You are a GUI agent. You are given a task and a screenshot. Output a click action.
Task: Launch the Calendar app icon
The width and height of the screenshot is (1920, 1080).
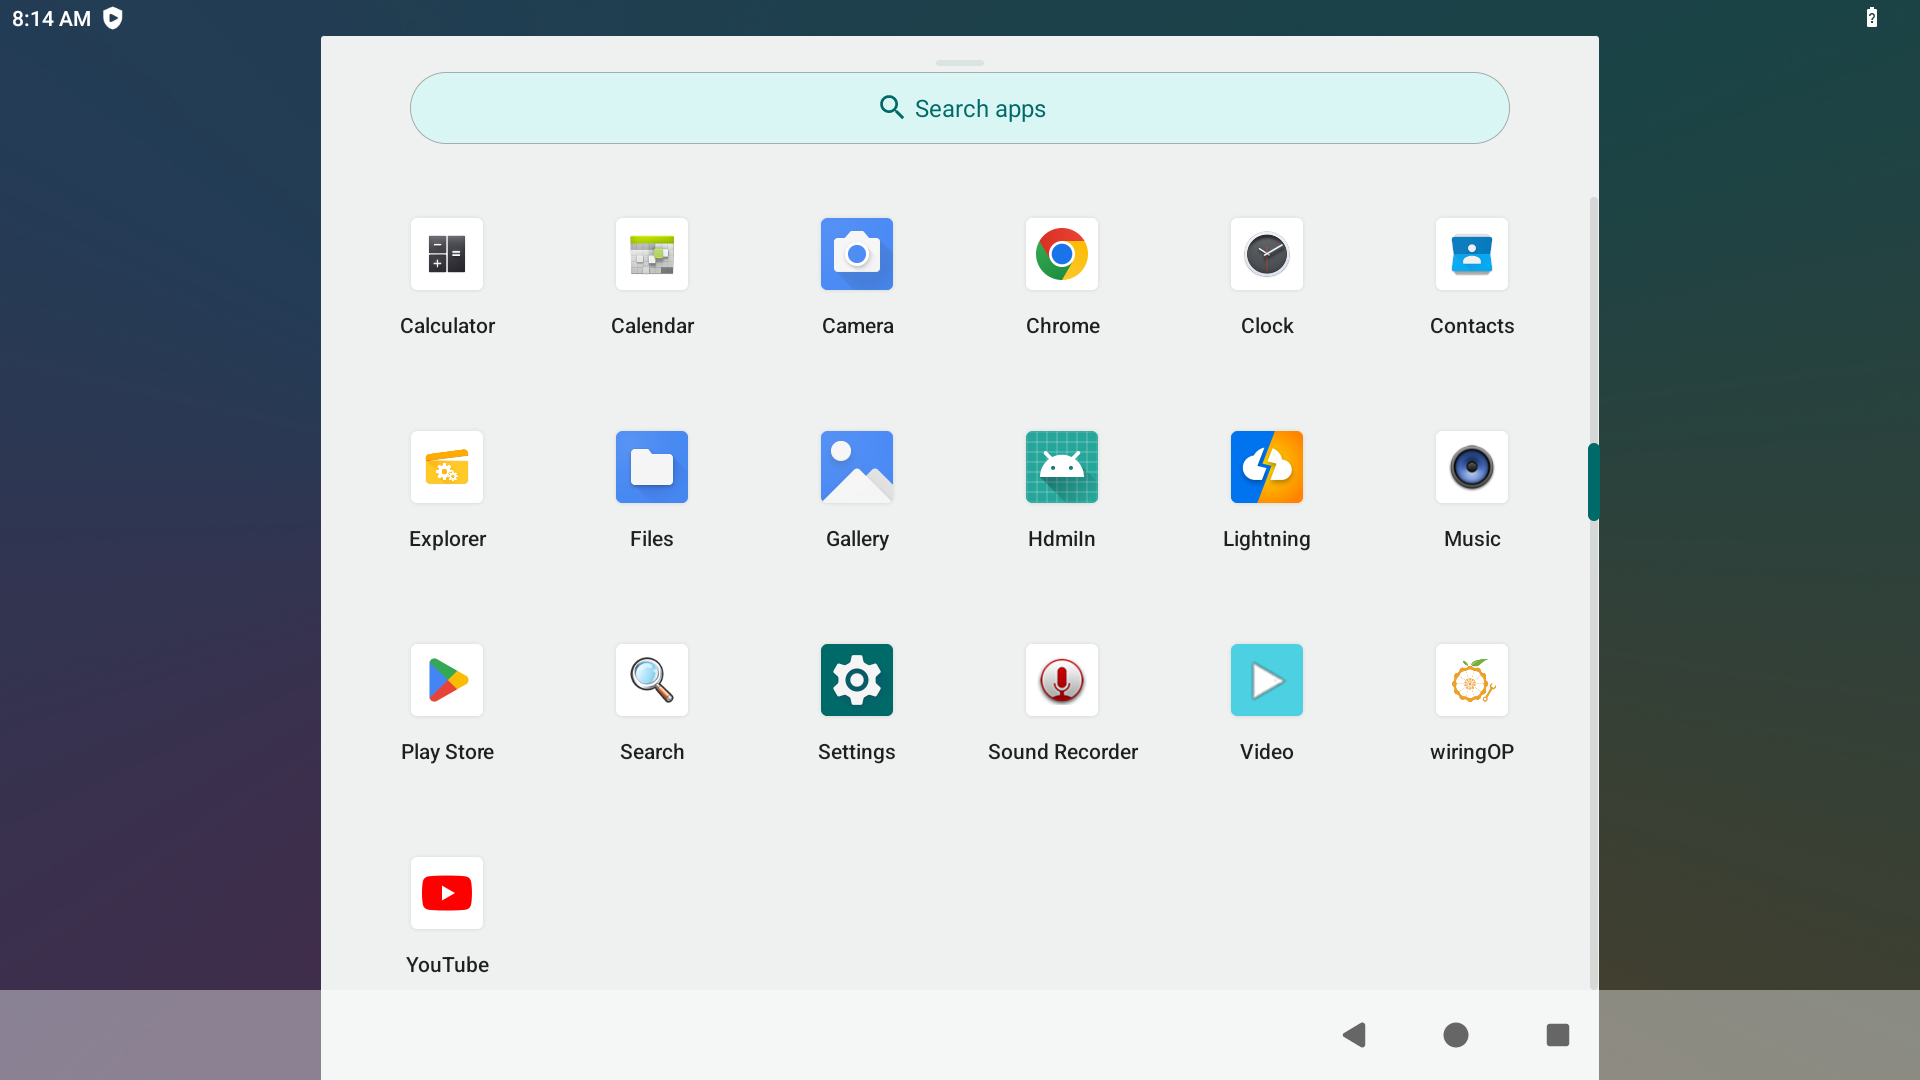point(652,254)
